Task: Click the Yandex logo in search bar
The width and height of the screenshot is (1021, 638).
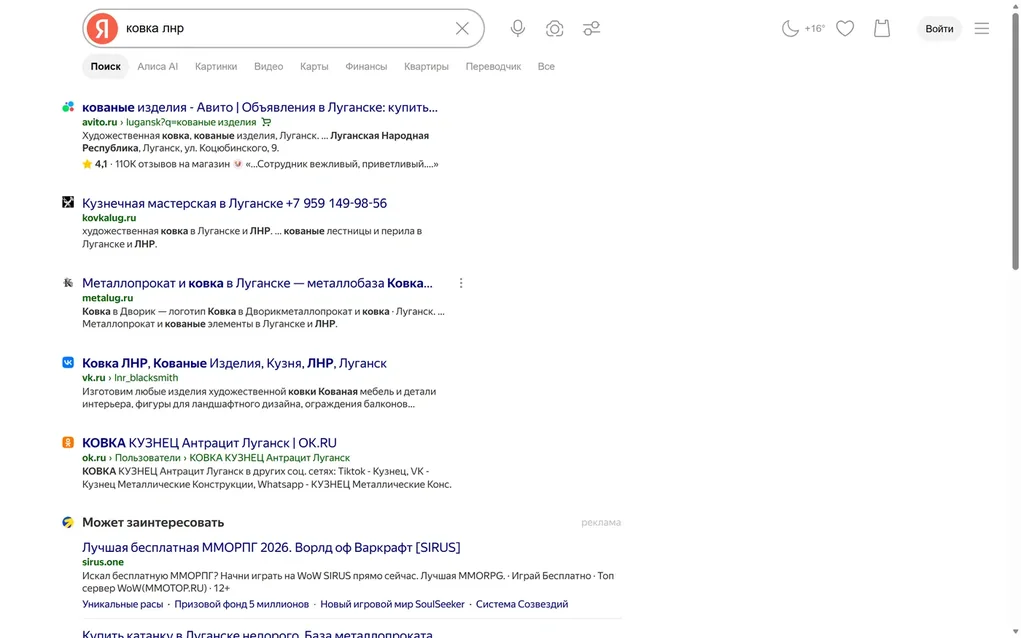Action: coord(102,28)
